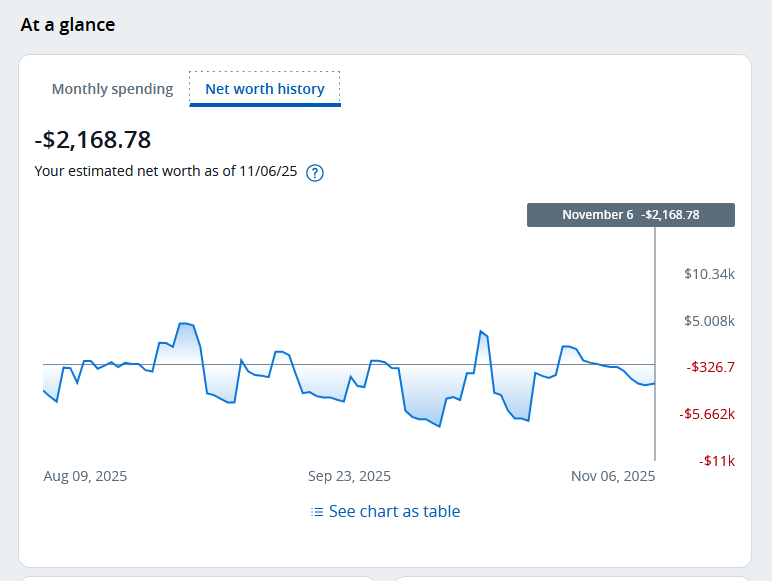Click the -$2,168.78 net worth amount
The width and height of the screenshot is (772, 581).
pyautogui.click(x=93, y=140)
